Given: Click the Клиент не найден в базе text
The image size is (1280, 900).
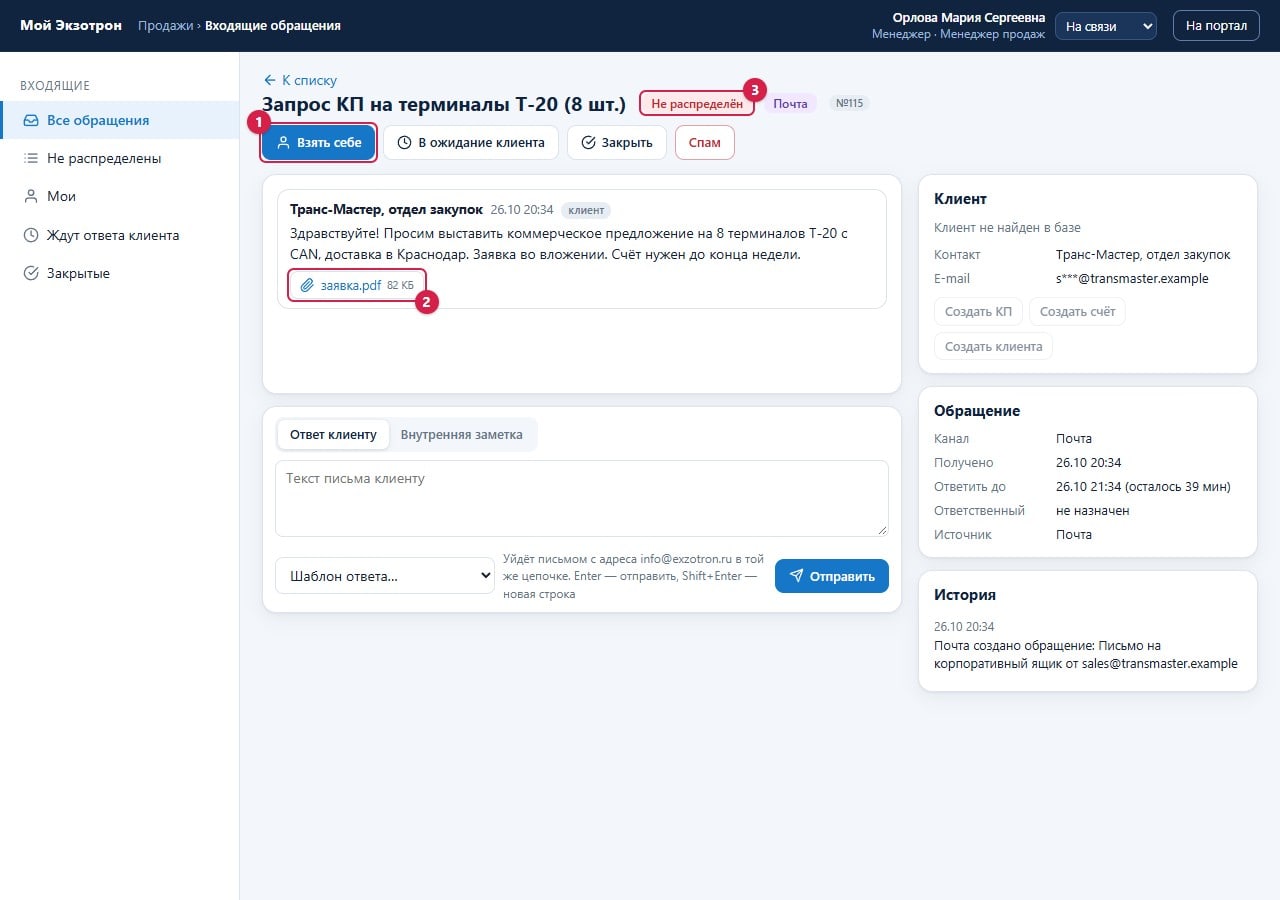Looking at the screenshot, I should pyautogui.click(x=1007, y=228).
